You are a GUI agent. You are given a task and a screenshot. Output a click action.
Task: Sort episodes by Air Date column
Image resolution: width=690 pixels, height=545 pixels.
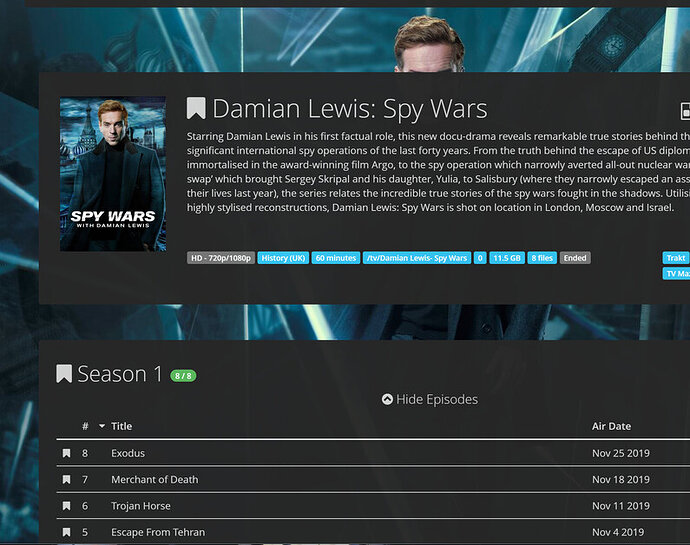pyautogui.click(x=611, y=426)
